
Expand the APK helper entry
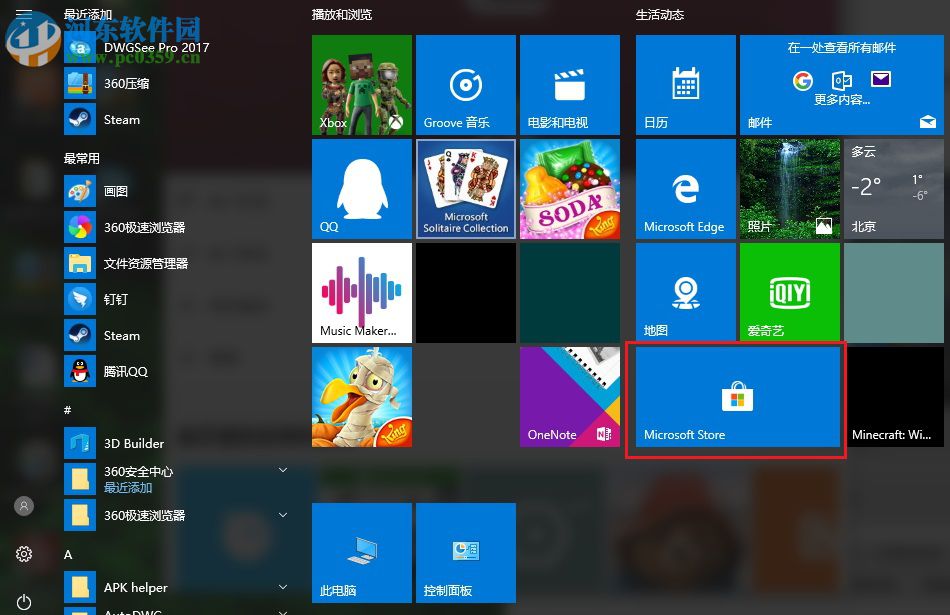[x=283, y=587]
